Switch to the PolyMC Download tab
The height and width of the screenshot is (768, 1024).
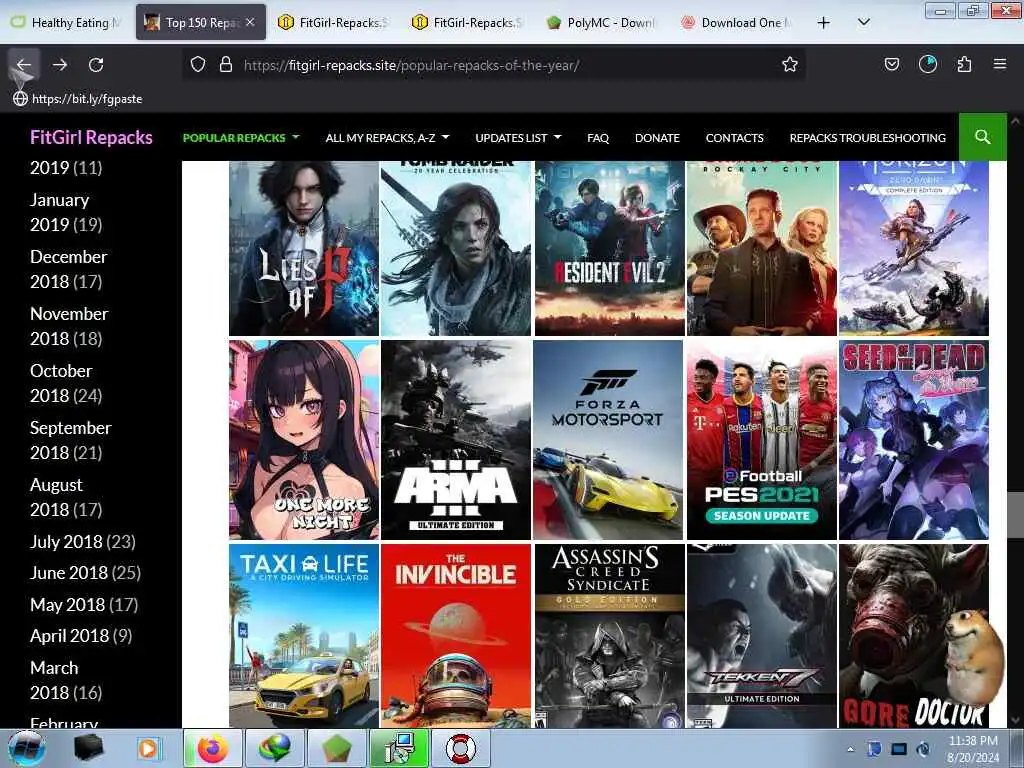[602, 23]
